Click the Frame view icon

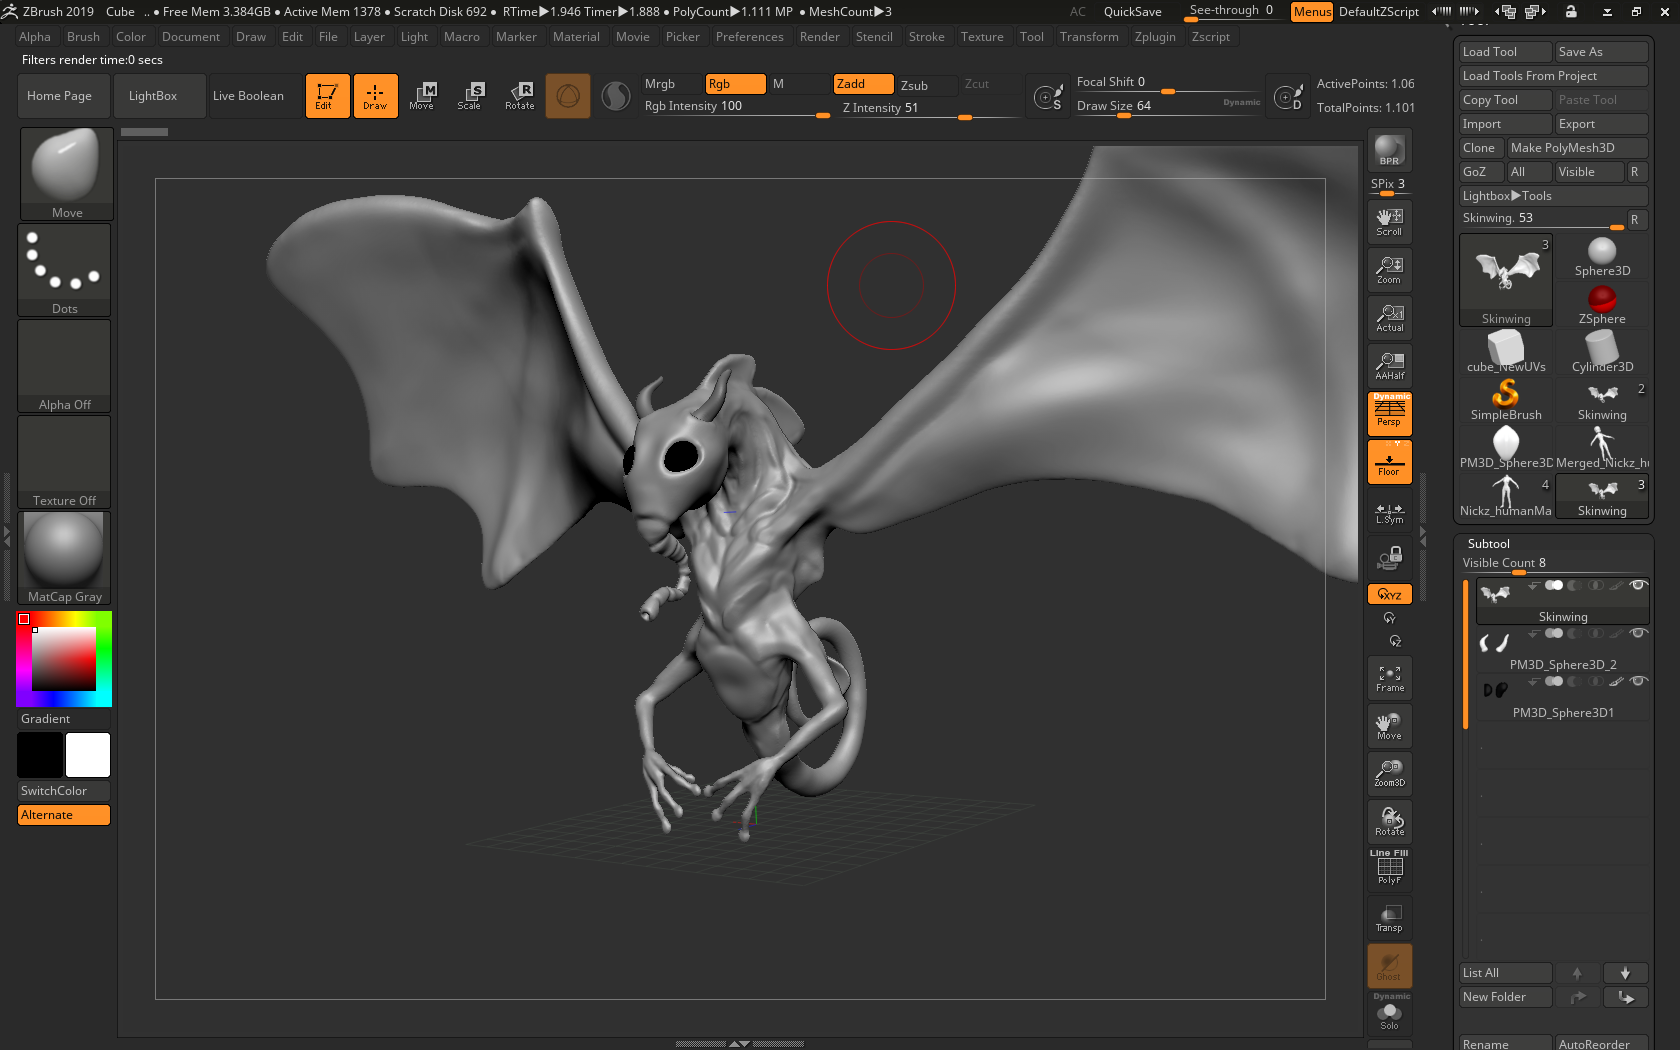coord(1389,678)
